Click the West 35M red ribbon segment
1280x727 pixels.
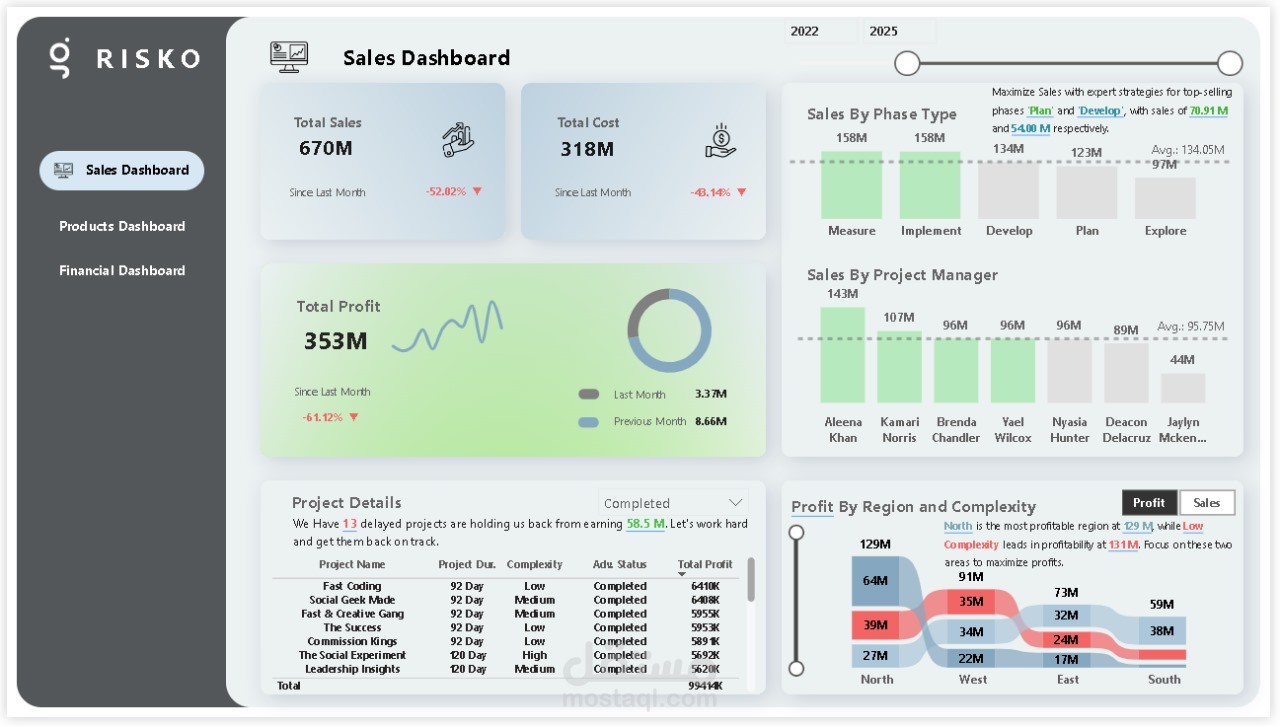[x=971, y=602]
